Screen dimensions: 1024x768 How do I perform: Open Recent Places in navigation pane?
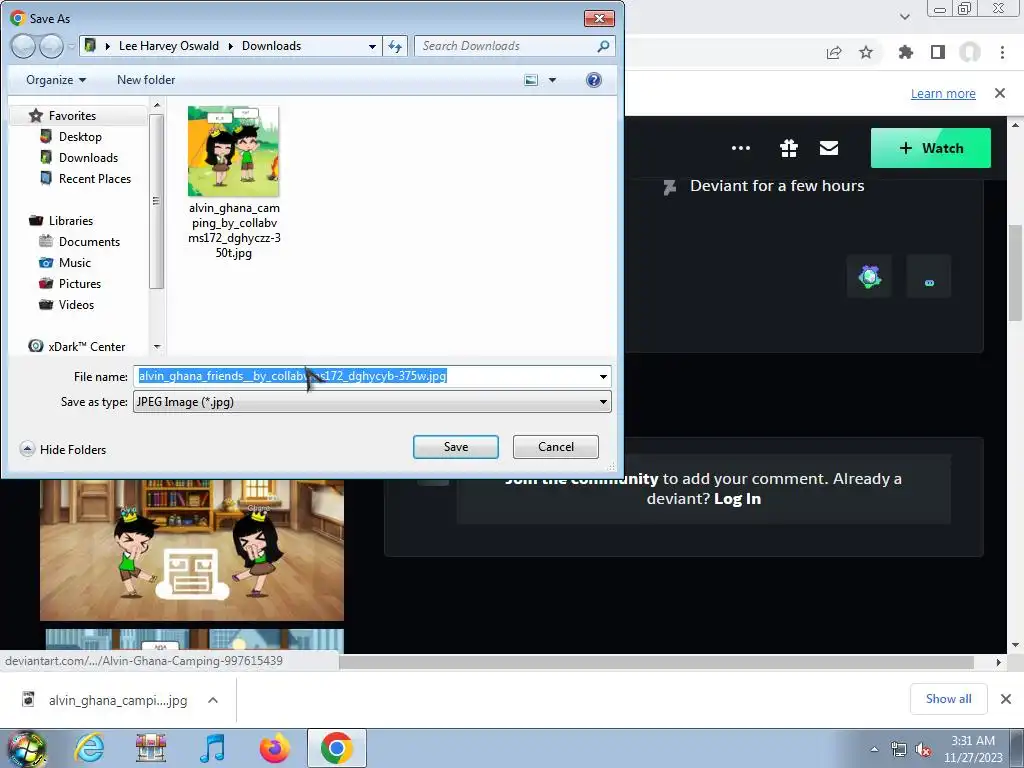tap(95, 178)
